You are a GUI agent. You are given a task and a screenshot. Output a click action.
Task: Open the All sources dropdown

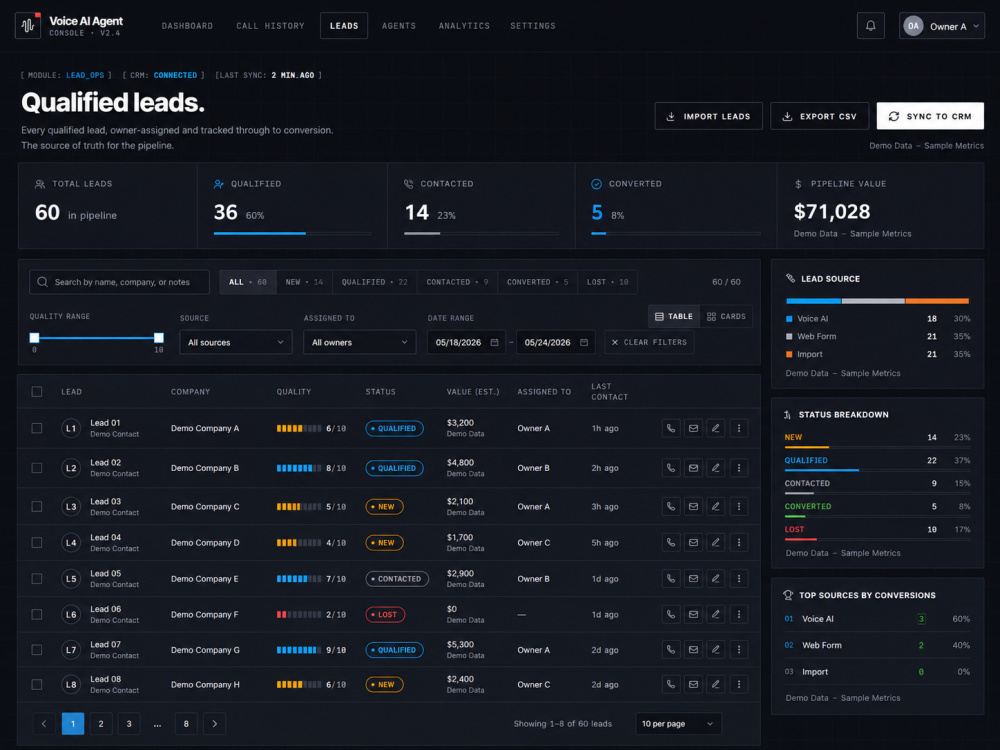(235, 342)
